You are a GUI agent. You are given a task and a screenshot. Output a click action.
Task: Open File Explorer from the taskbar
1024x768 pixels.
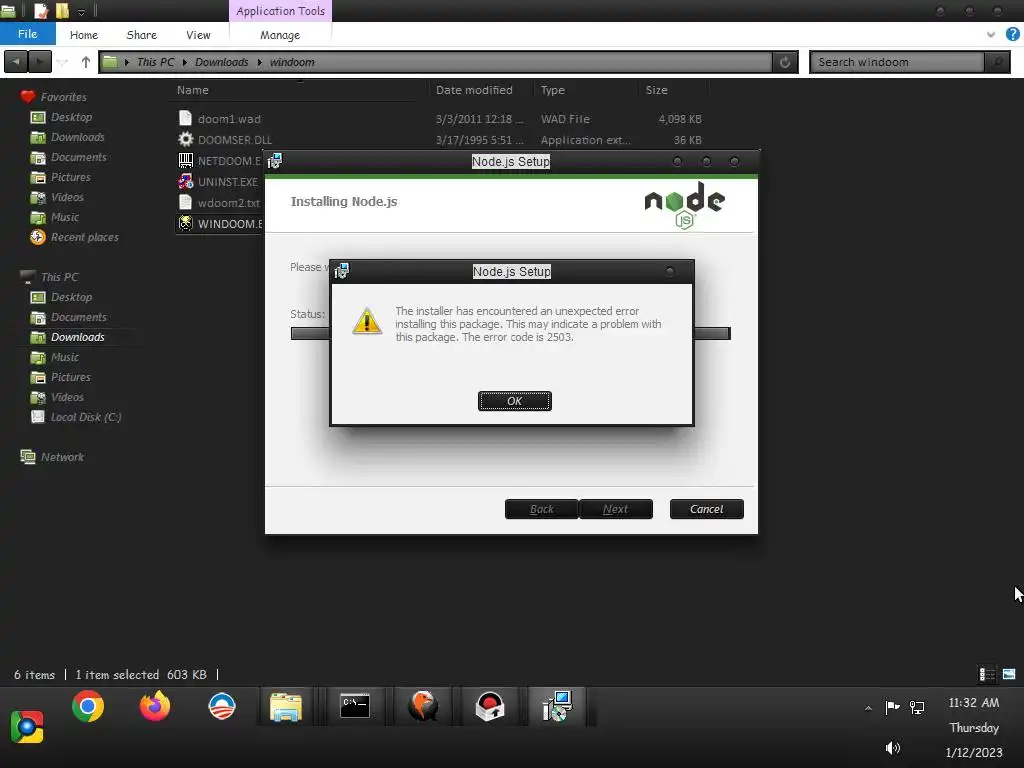285,707
